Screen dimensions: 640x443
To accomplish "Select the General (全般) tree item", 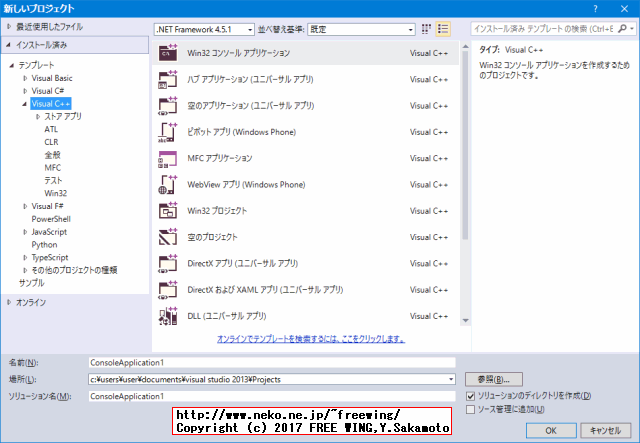I will [x=52, y=155].
